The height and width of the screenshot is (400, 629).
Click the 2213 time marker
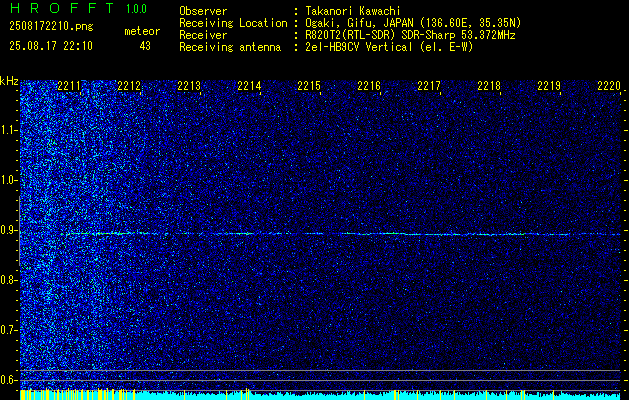pyautogui.click(x=189, y=86)
